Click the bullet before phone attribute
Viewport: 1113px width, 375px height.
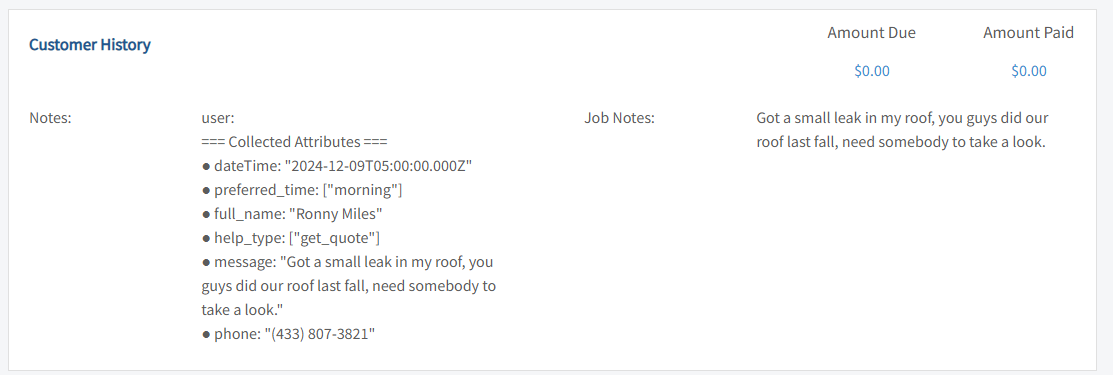pos(207,335)
